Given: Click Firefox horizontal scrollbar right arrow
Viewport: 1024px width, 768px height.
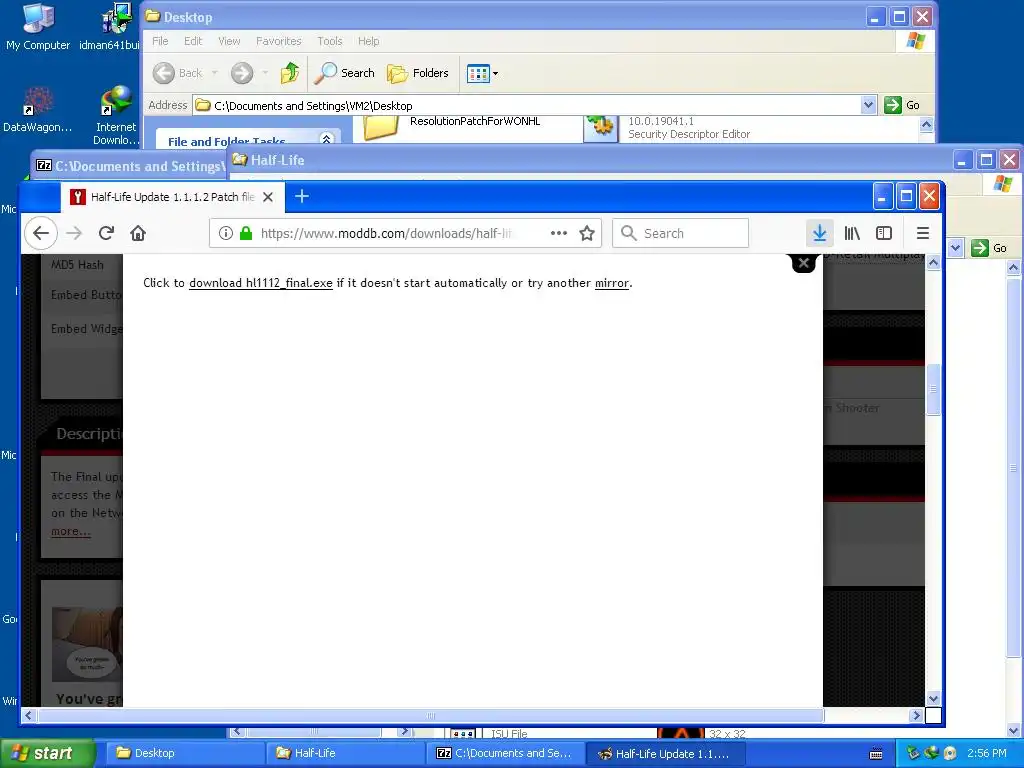Looking at the screenshot, I should (x=916, y=715).
